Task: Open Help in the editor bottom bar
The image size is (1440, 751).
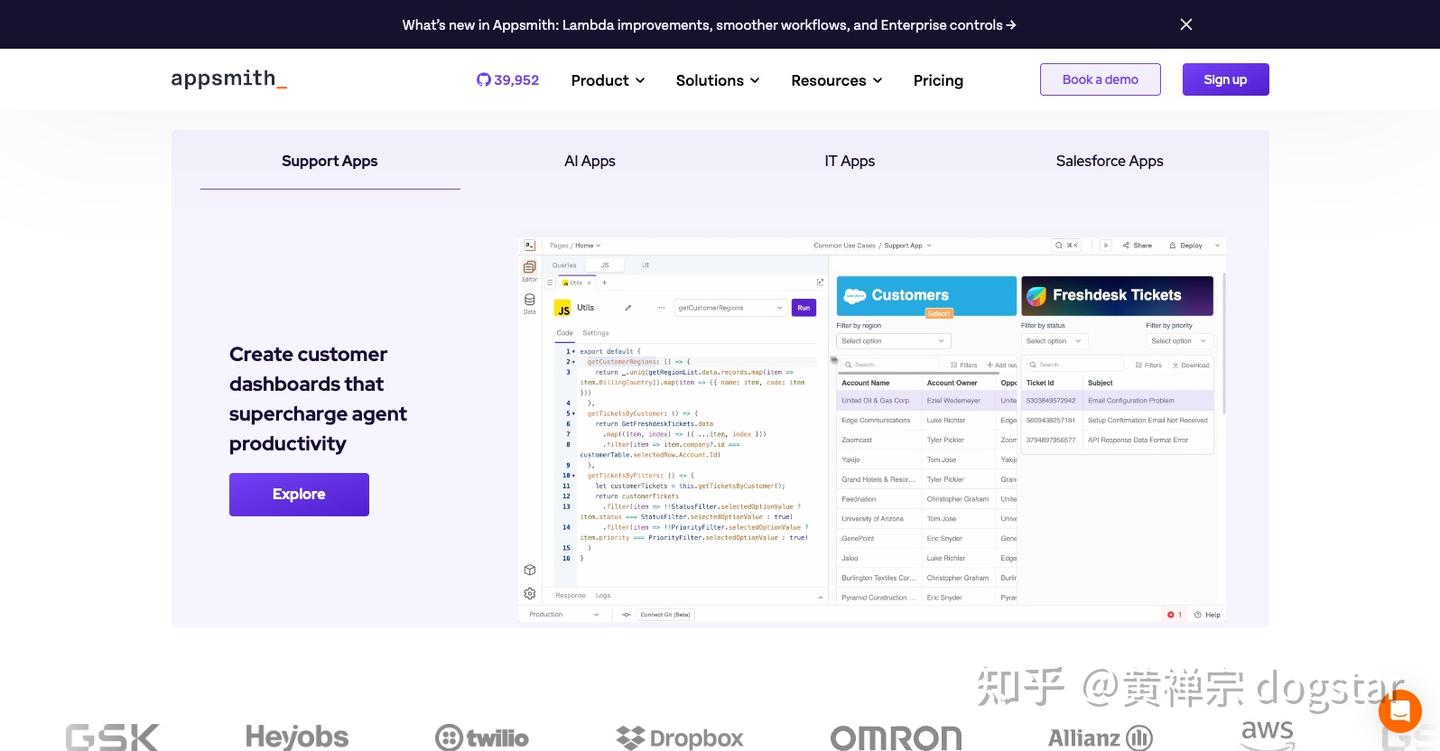Action: (1207, 614)
